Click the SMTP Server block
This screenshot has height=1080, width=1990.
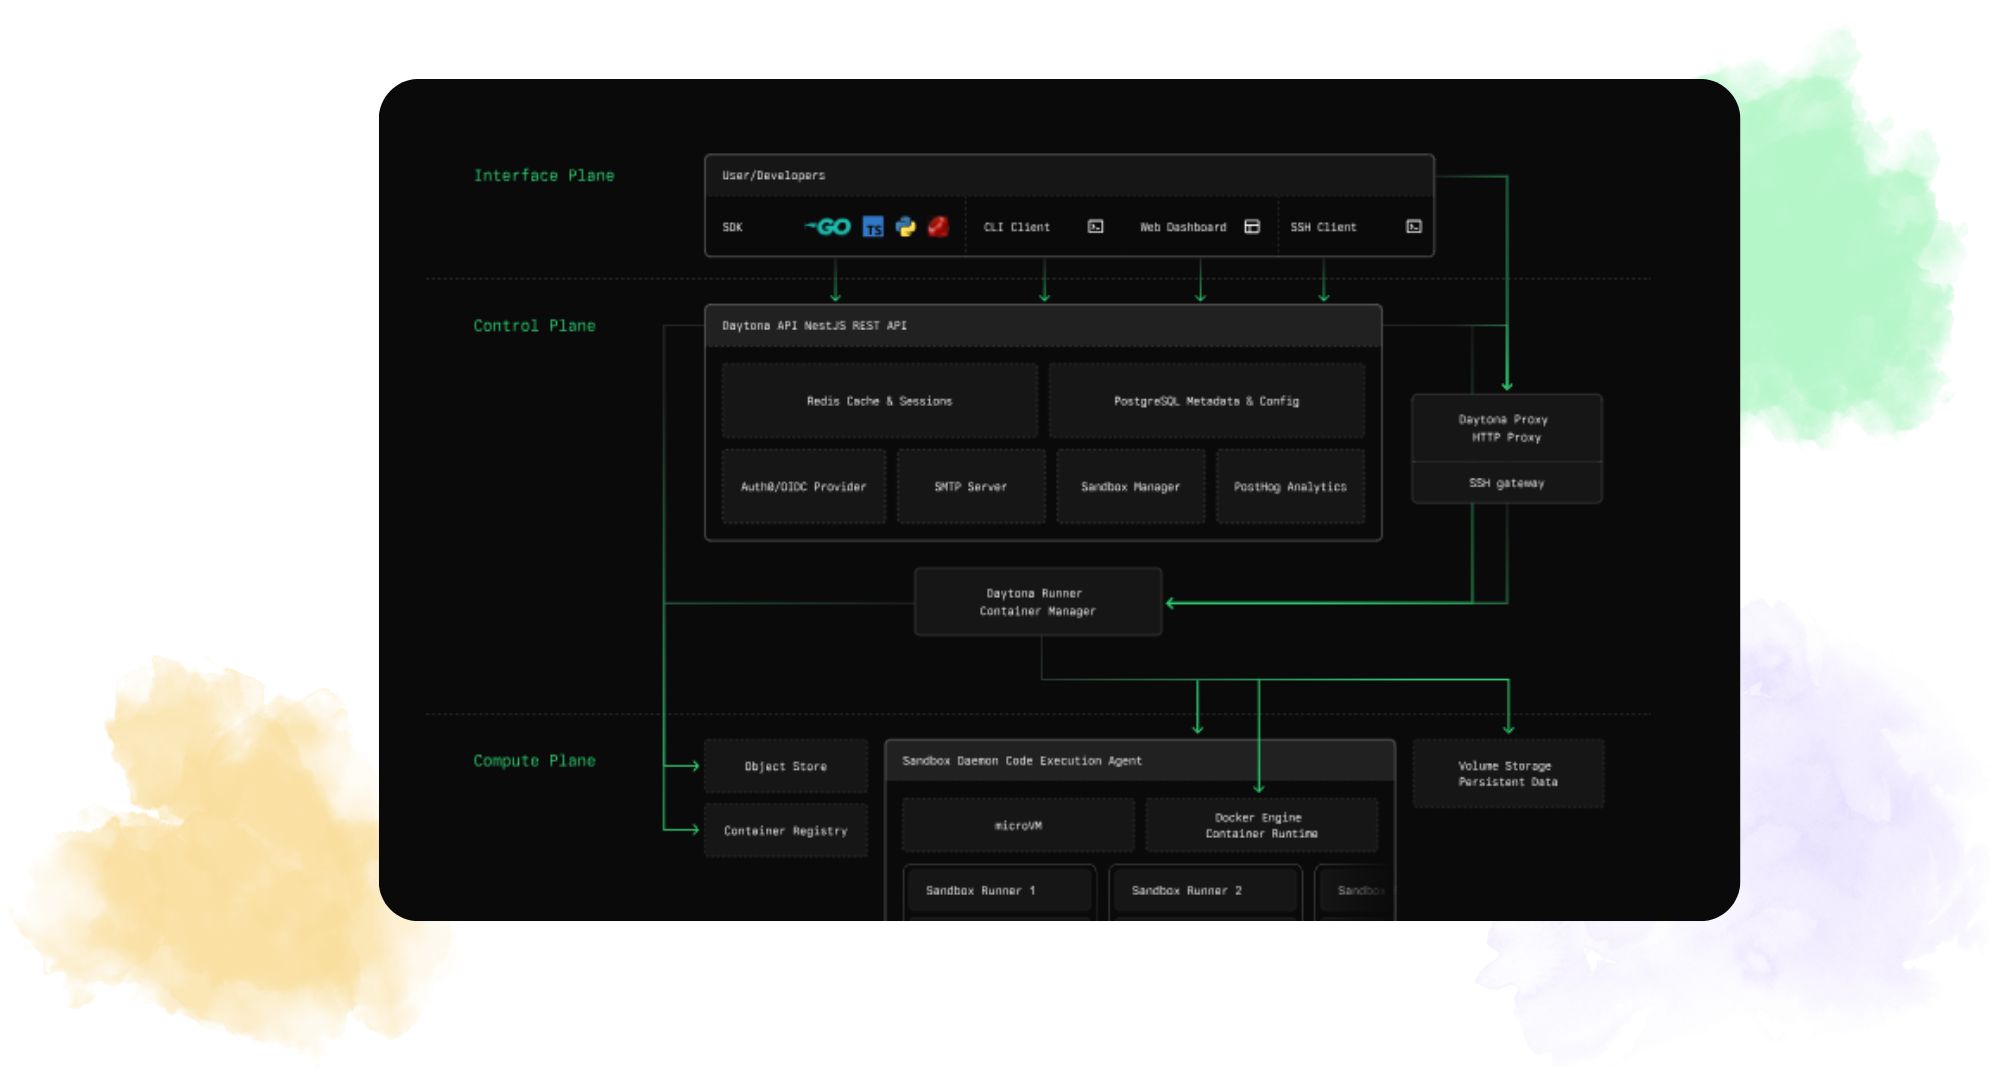pos(970,487)
